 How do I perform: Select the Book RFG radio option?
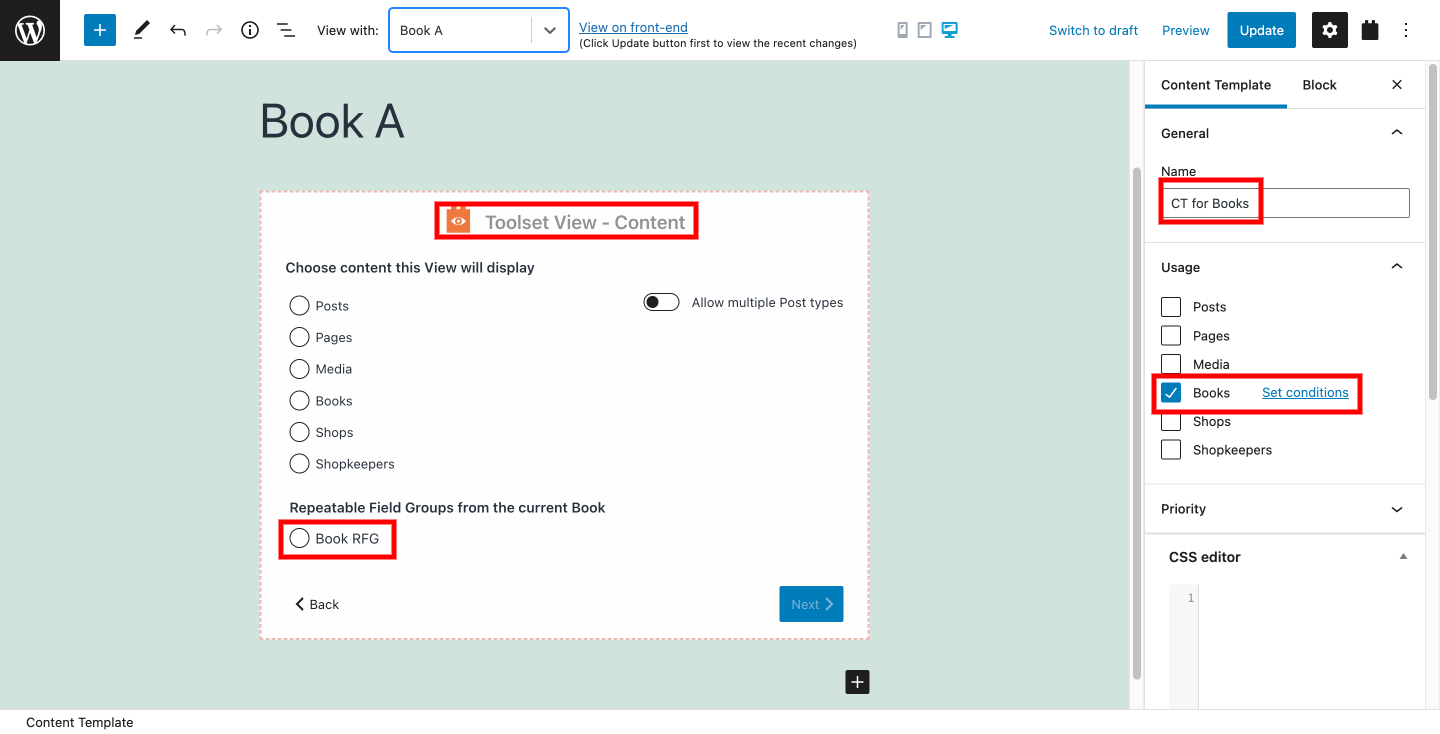pyautogui.click(x=299, y=538)
